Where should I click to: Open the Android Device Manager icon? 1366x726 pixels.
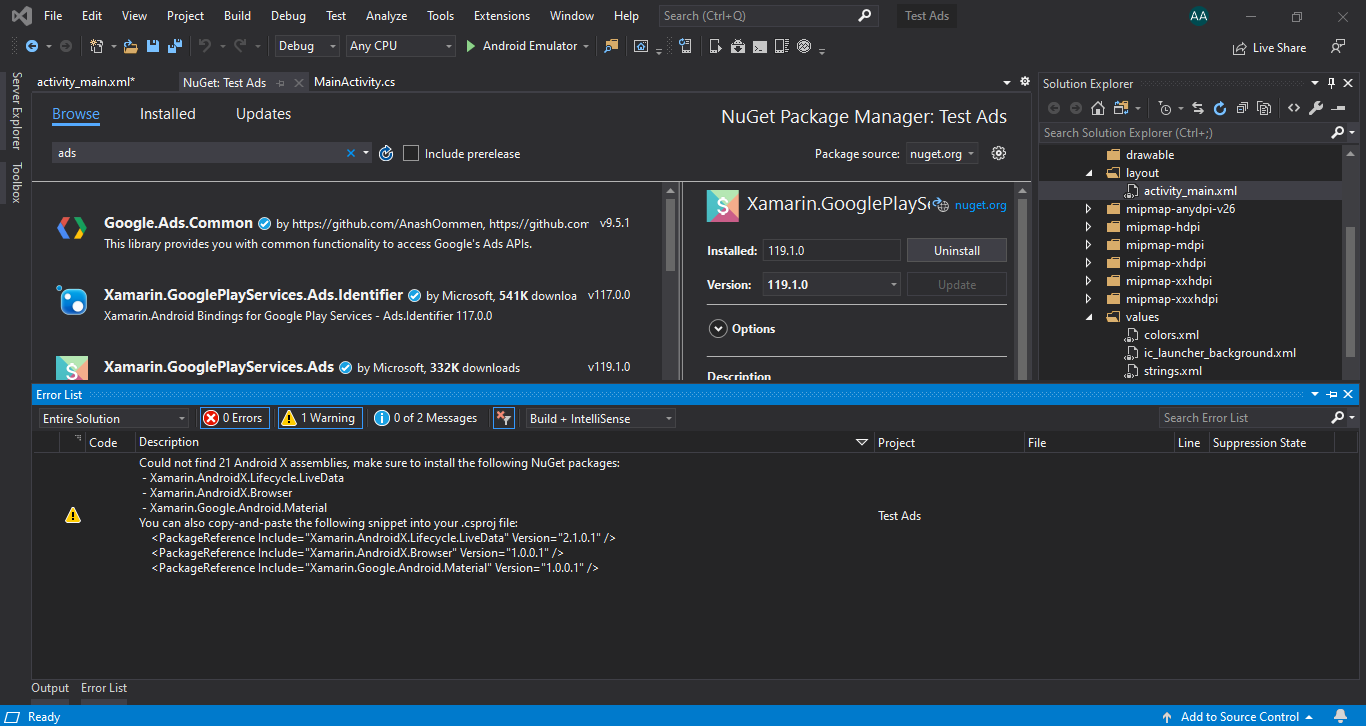click(x=715, y=46)
